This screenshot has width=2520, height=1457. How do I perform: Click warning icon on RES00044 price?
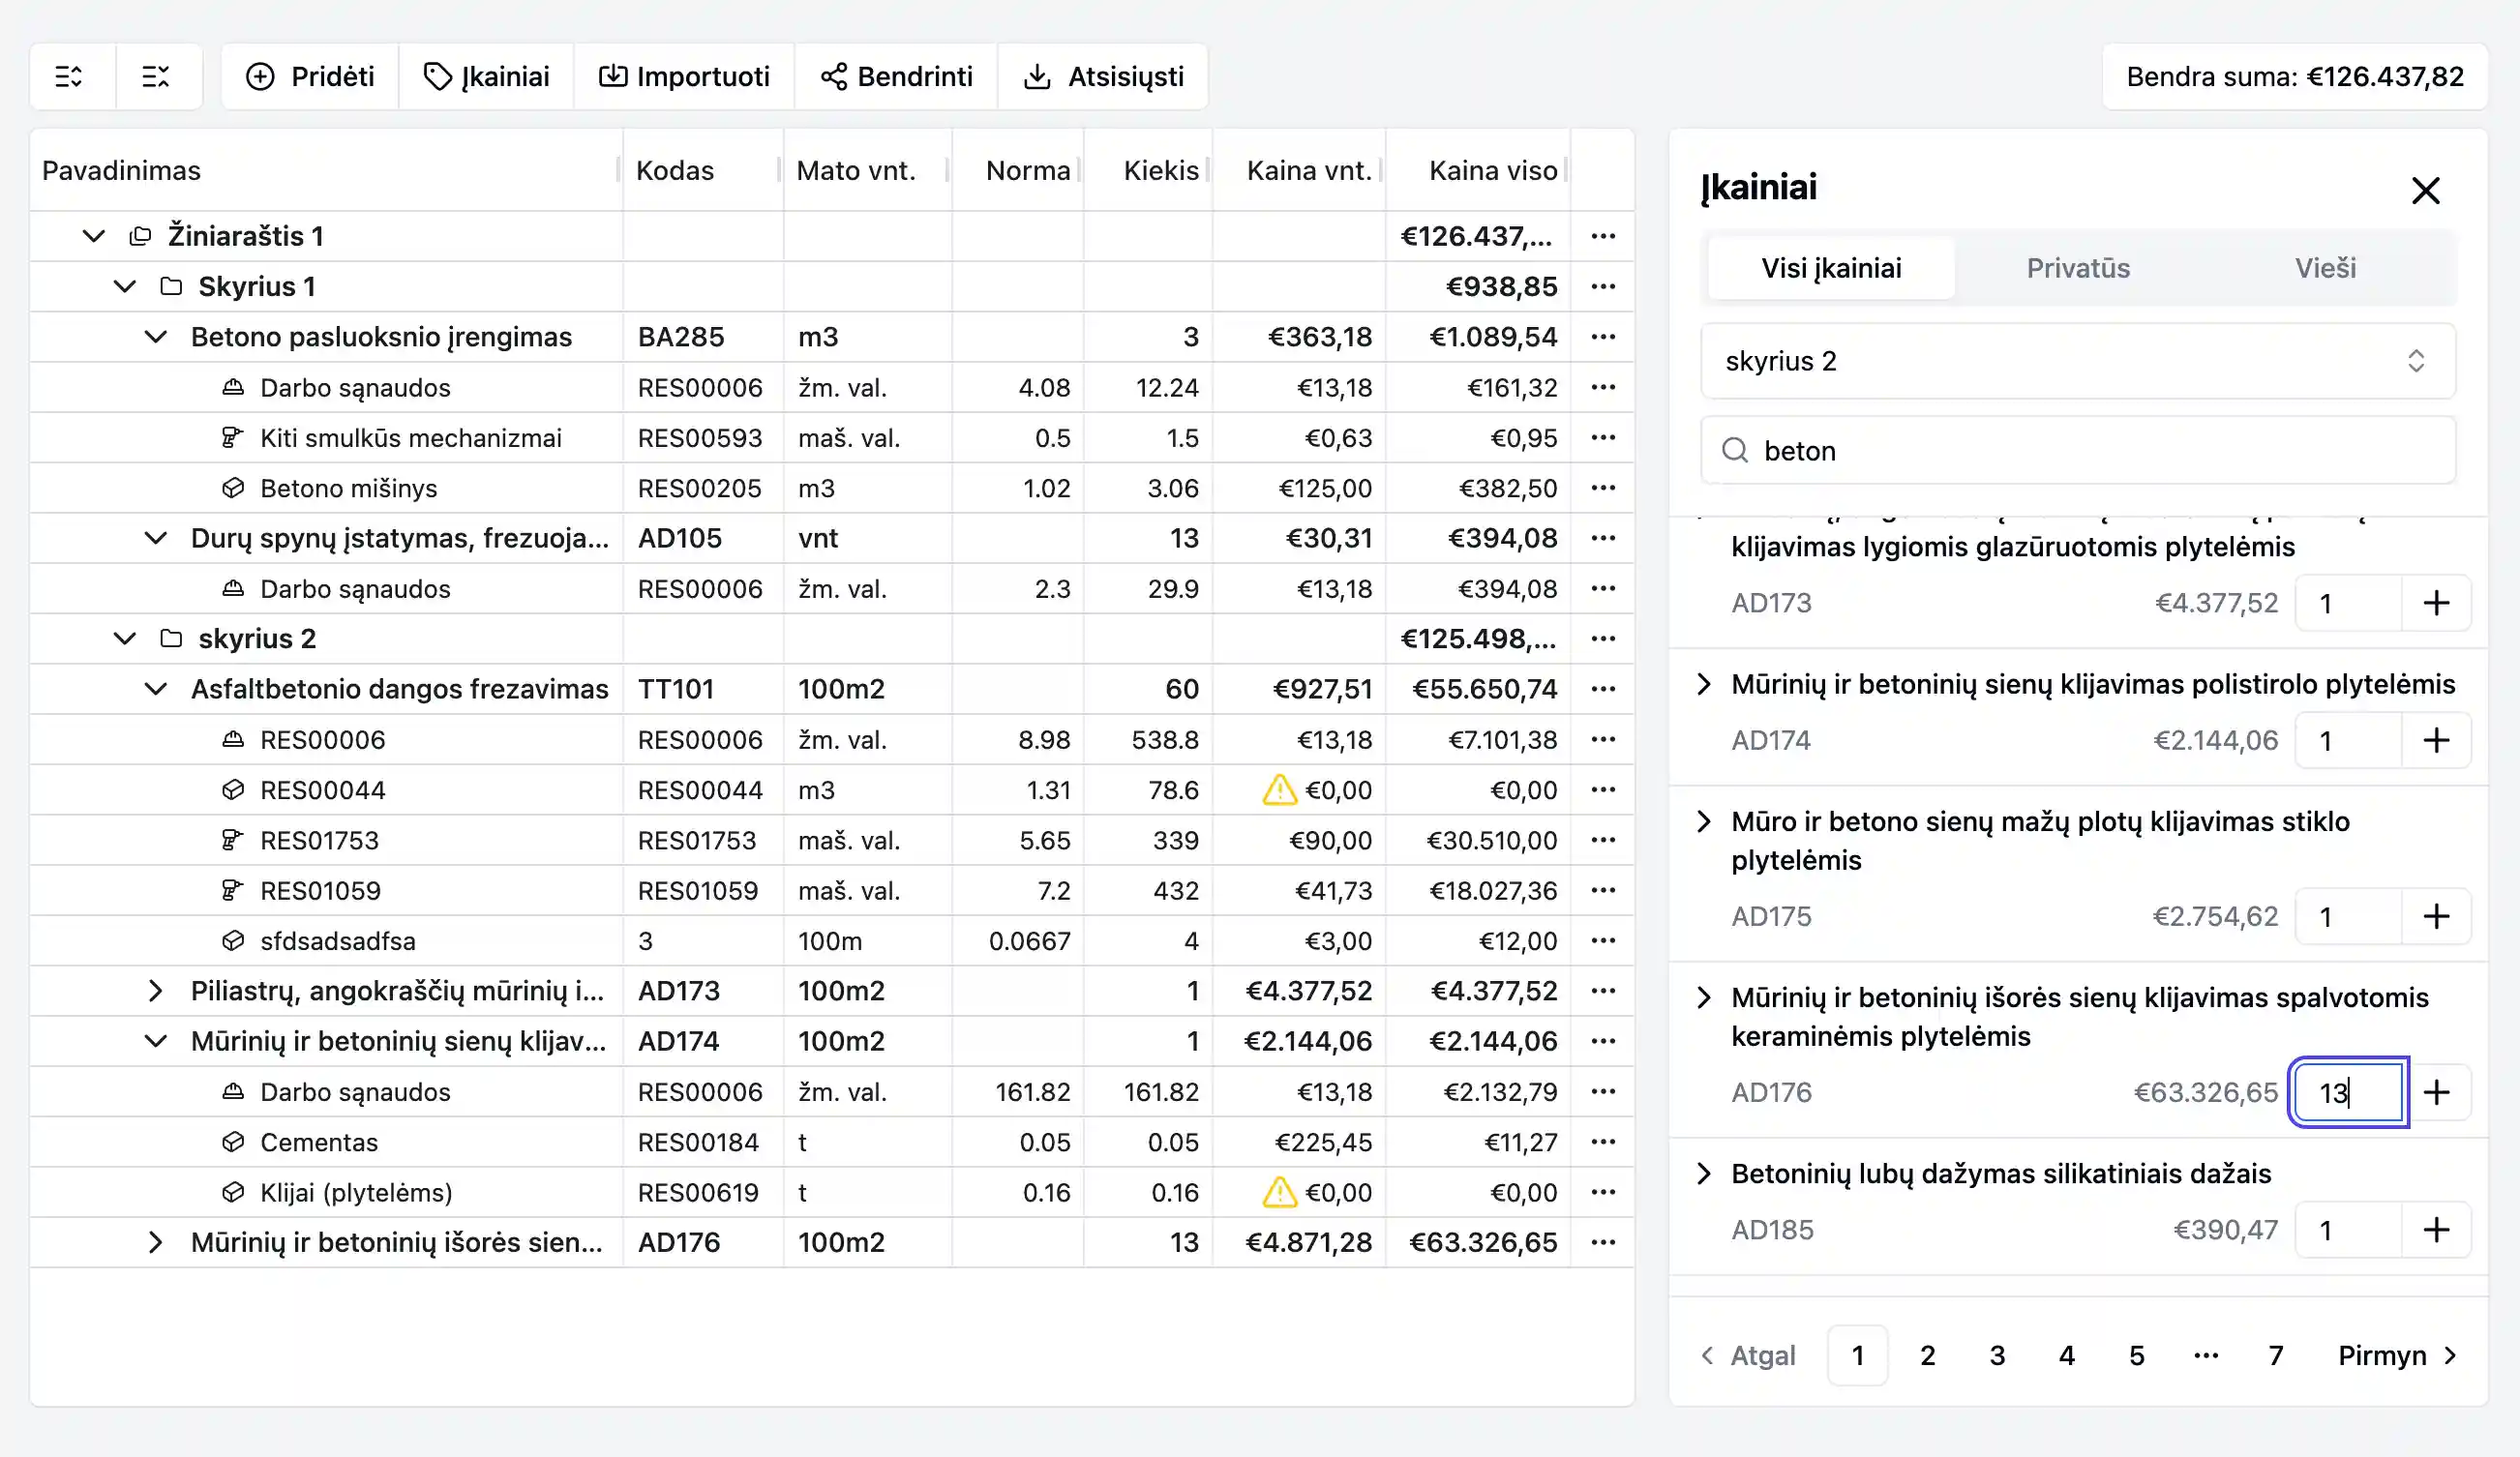tap(1279, 790)
